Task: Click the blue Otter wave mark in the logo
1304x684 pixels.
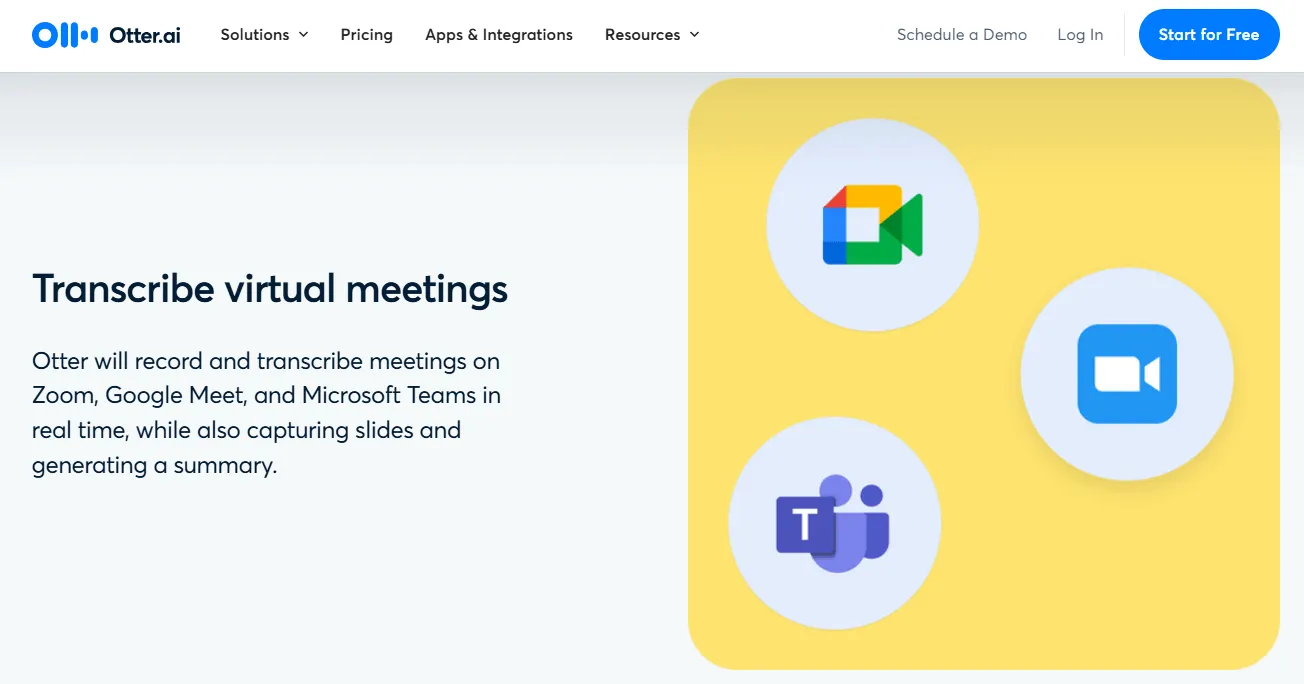Action: coord(62,34)
